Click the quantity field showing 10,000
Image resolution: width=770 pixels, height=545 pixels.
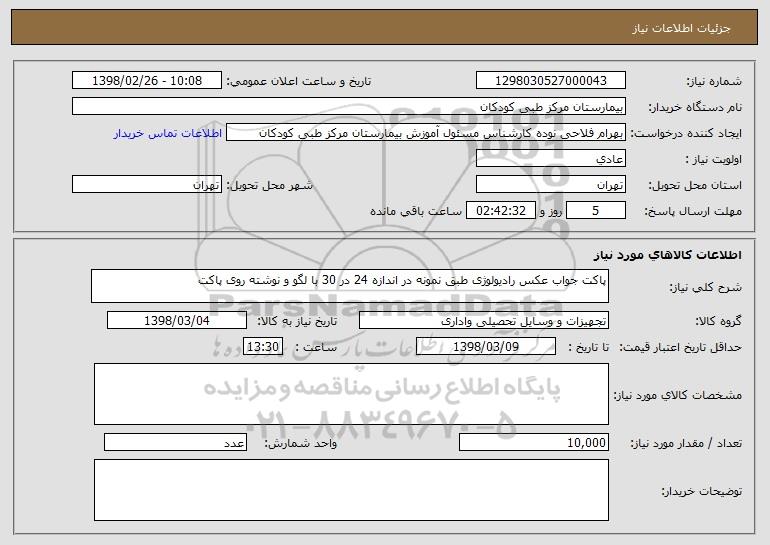click(x=534, y=442)
